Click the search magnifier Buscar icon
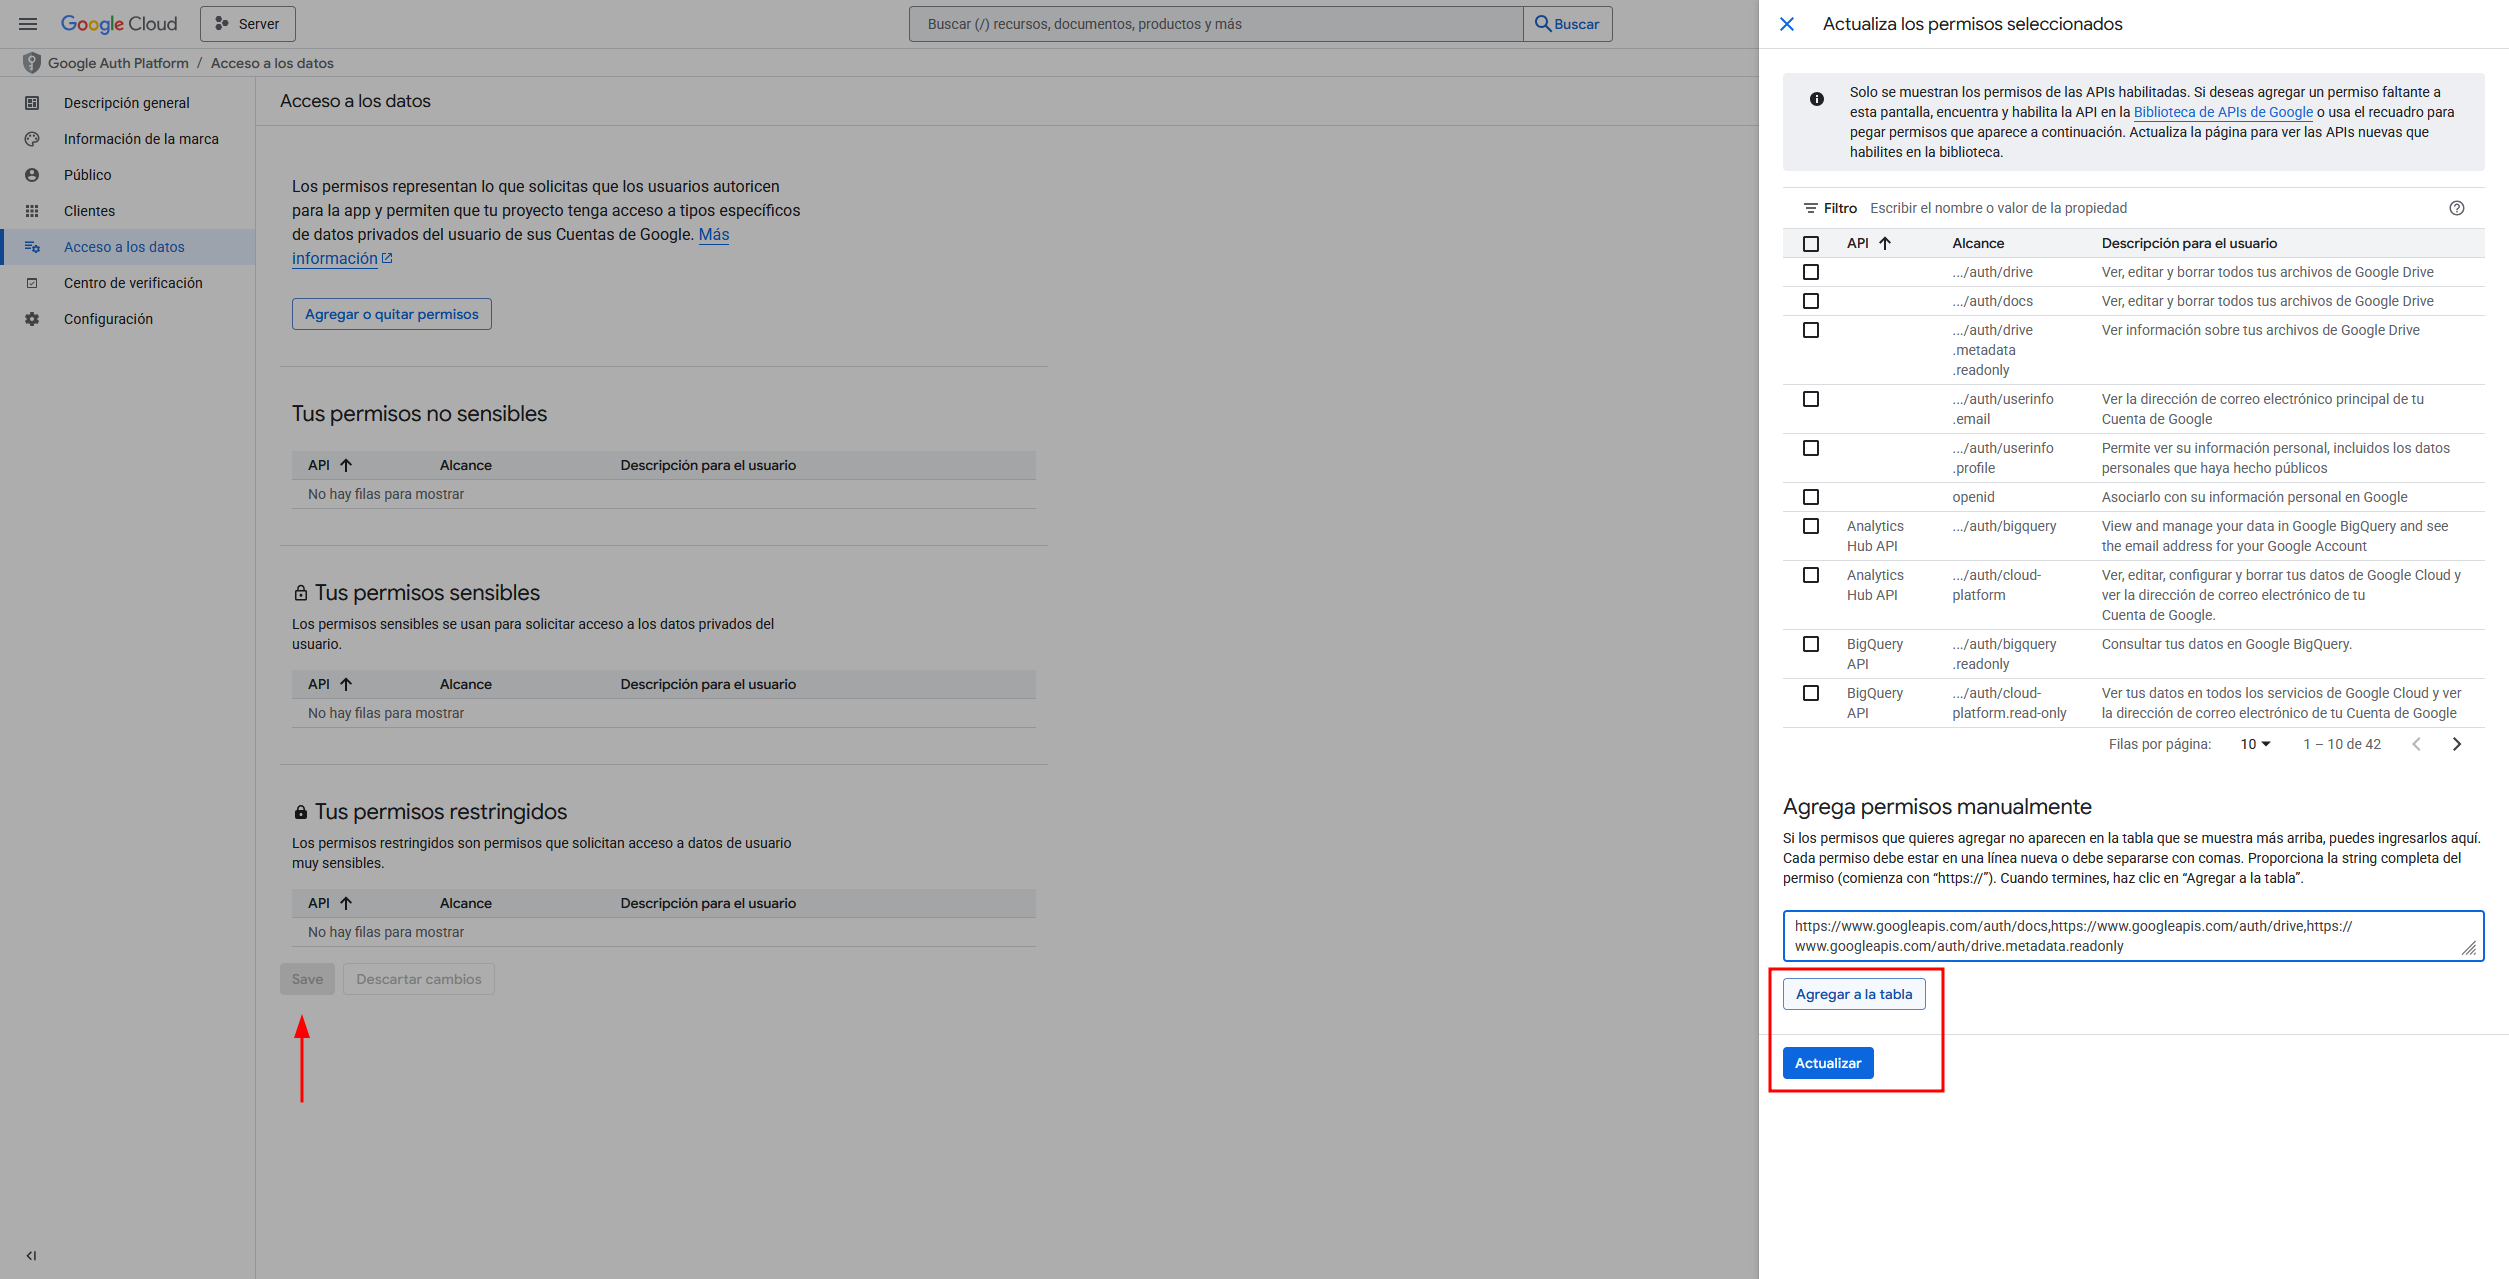The image size is (2509, 1279). [1542, 23]
